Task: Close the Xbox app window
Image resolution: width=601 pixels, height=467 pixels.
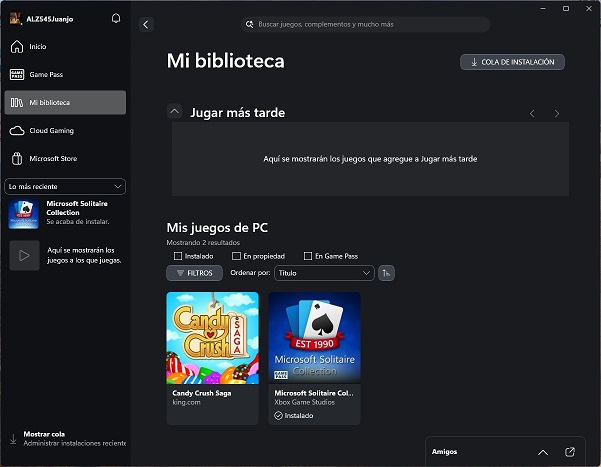Action: click(x=589, y=8)
